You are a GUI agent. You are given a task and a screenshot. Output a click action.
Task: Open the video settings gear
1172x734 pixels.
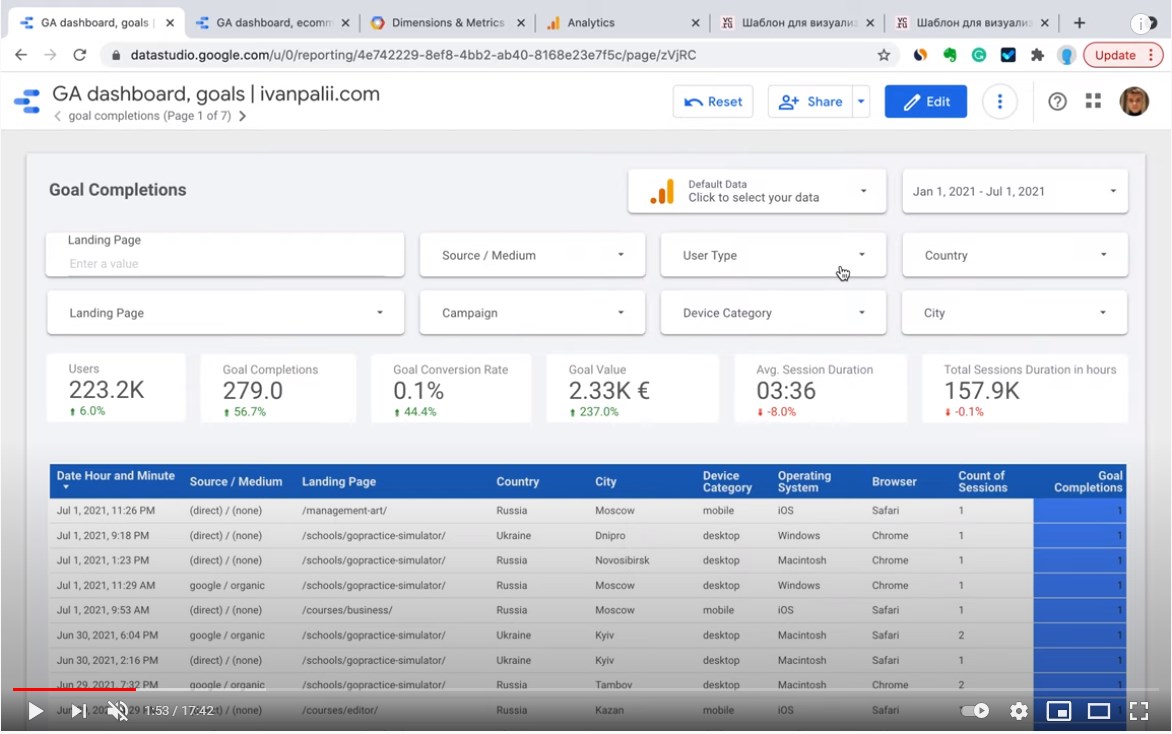tap(1018, 711)
